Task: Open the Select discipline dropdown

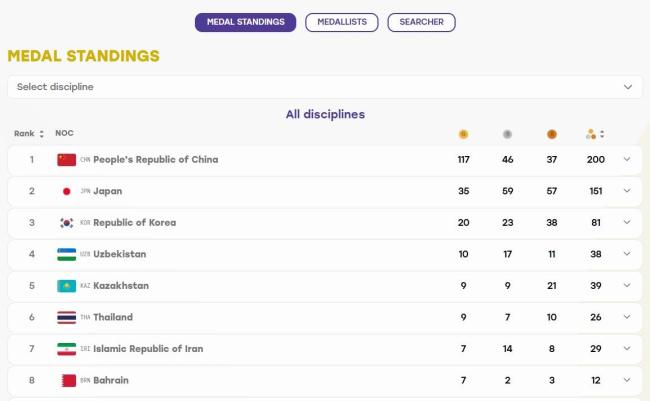Action: click(x=325, y=87)
